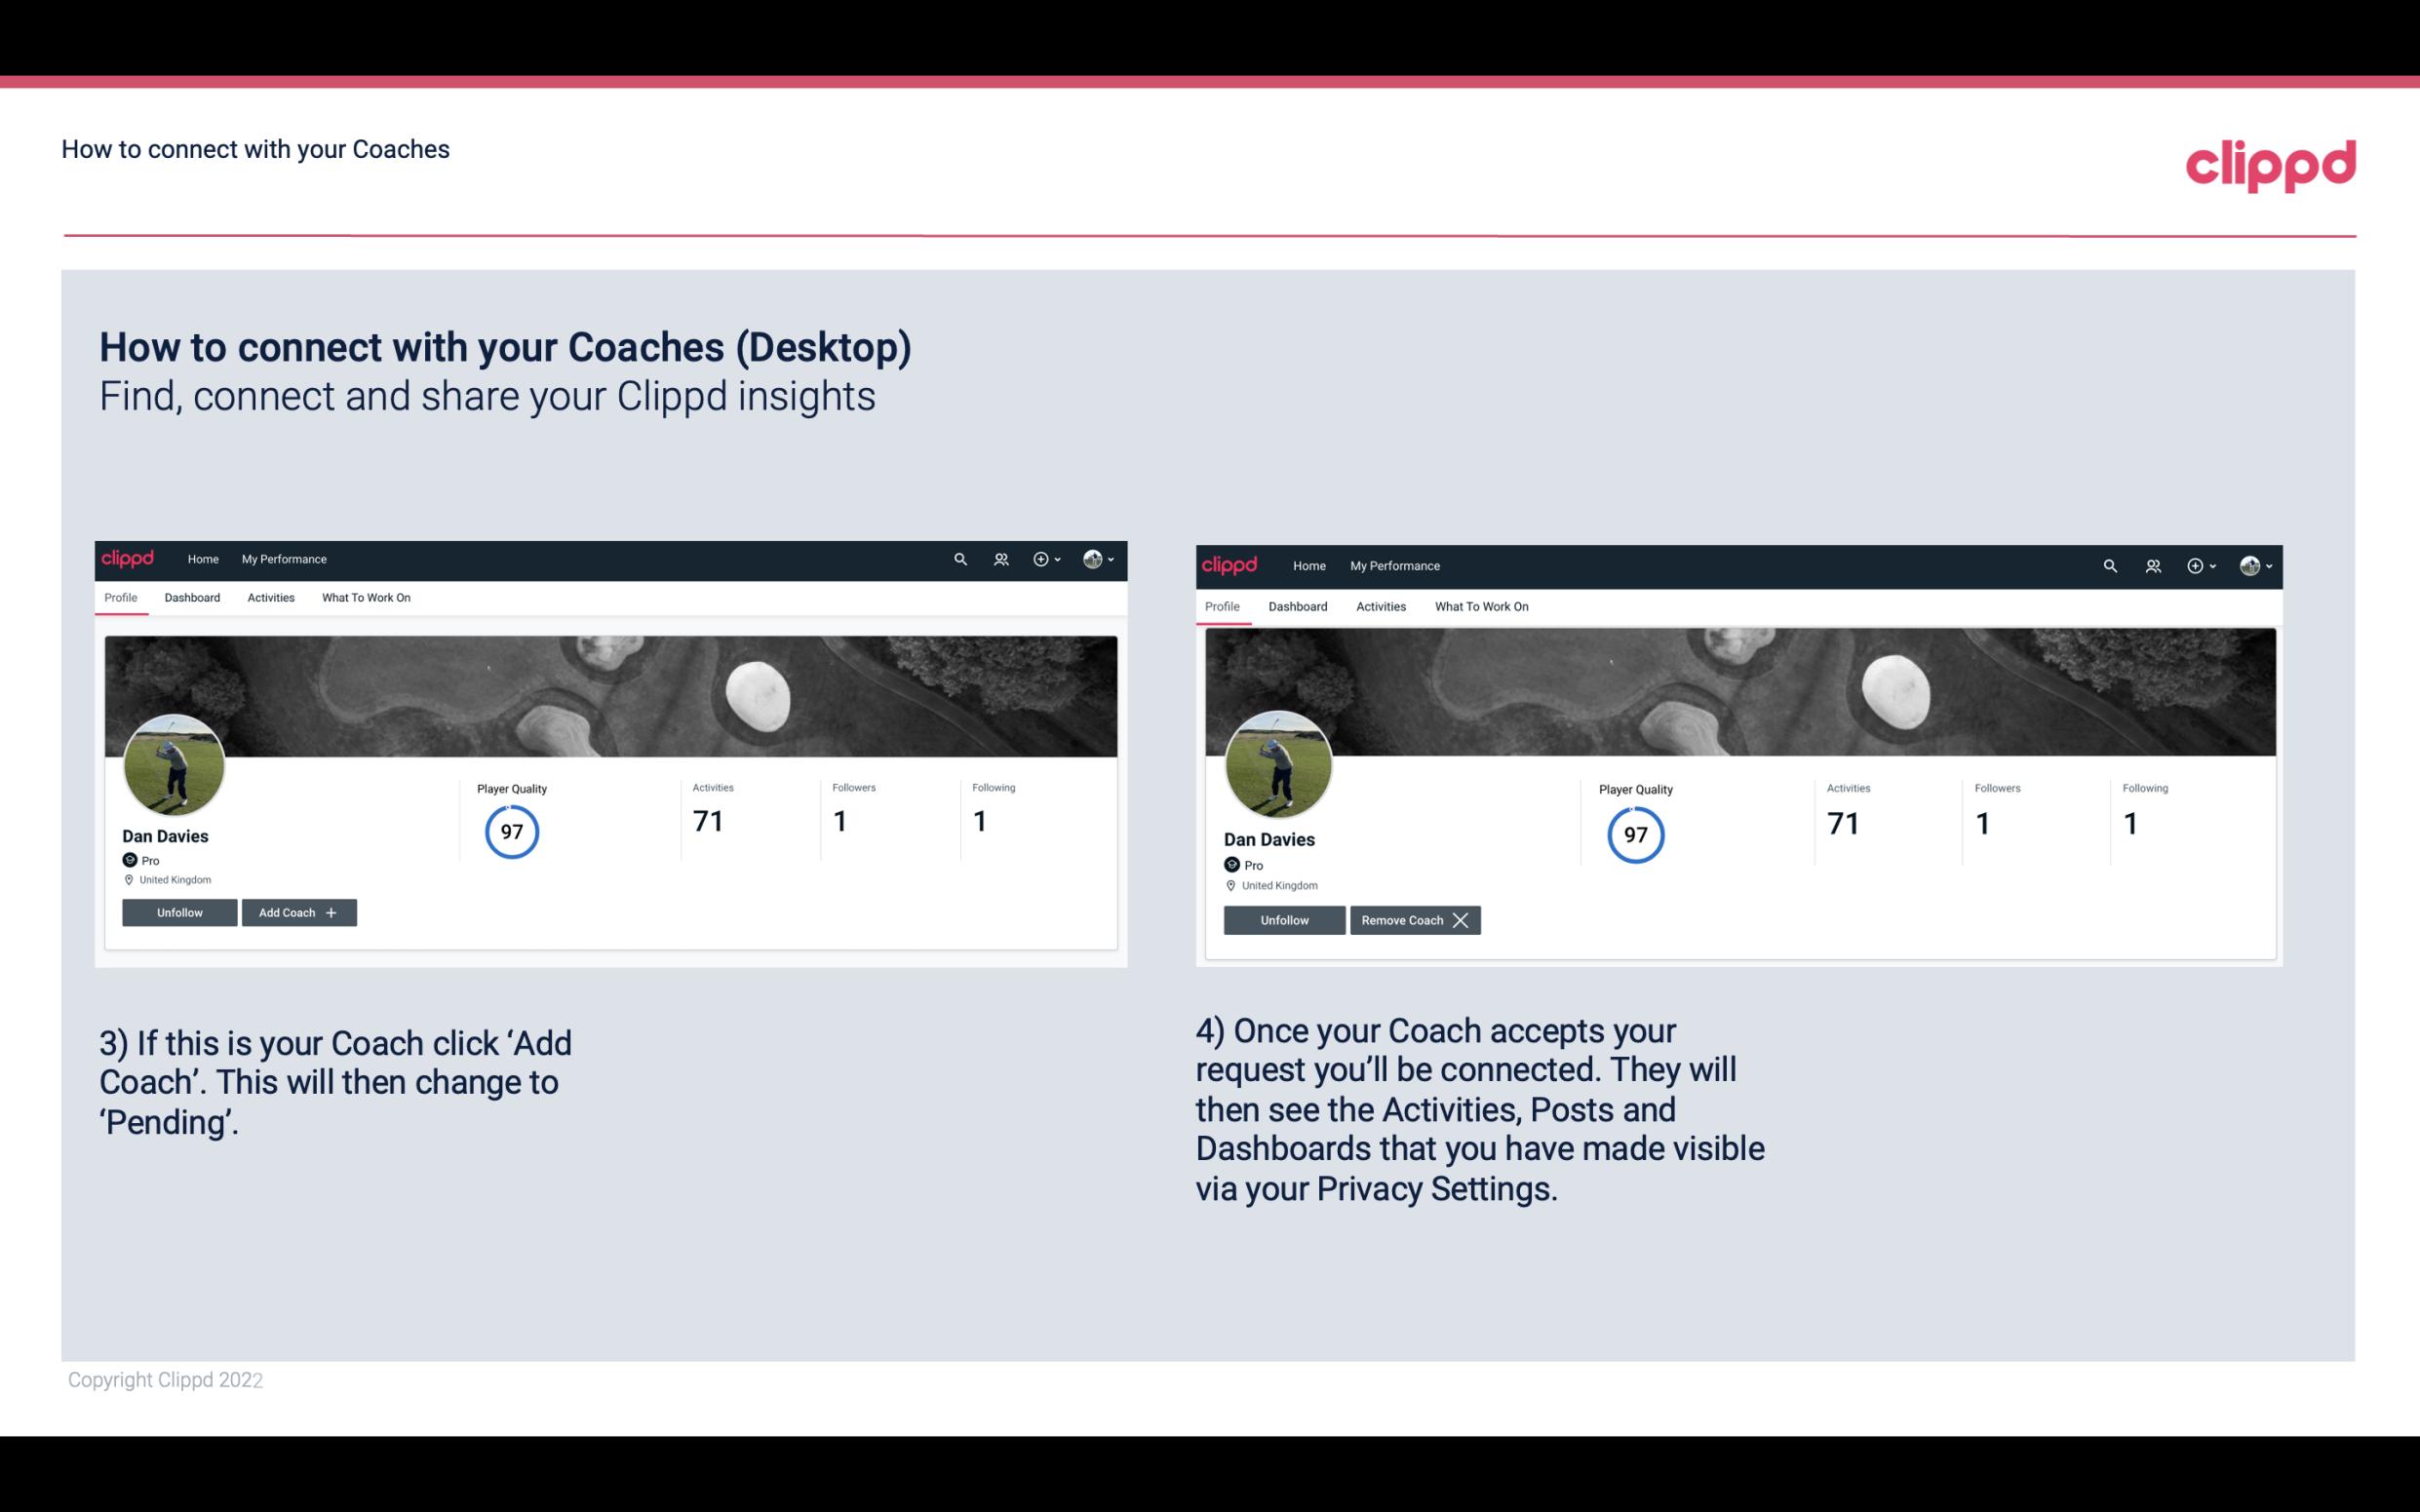Expand the 'My Performance' dropdown menu
The width and height of the screenshot is (2420, 1512).
pos(282,558)
